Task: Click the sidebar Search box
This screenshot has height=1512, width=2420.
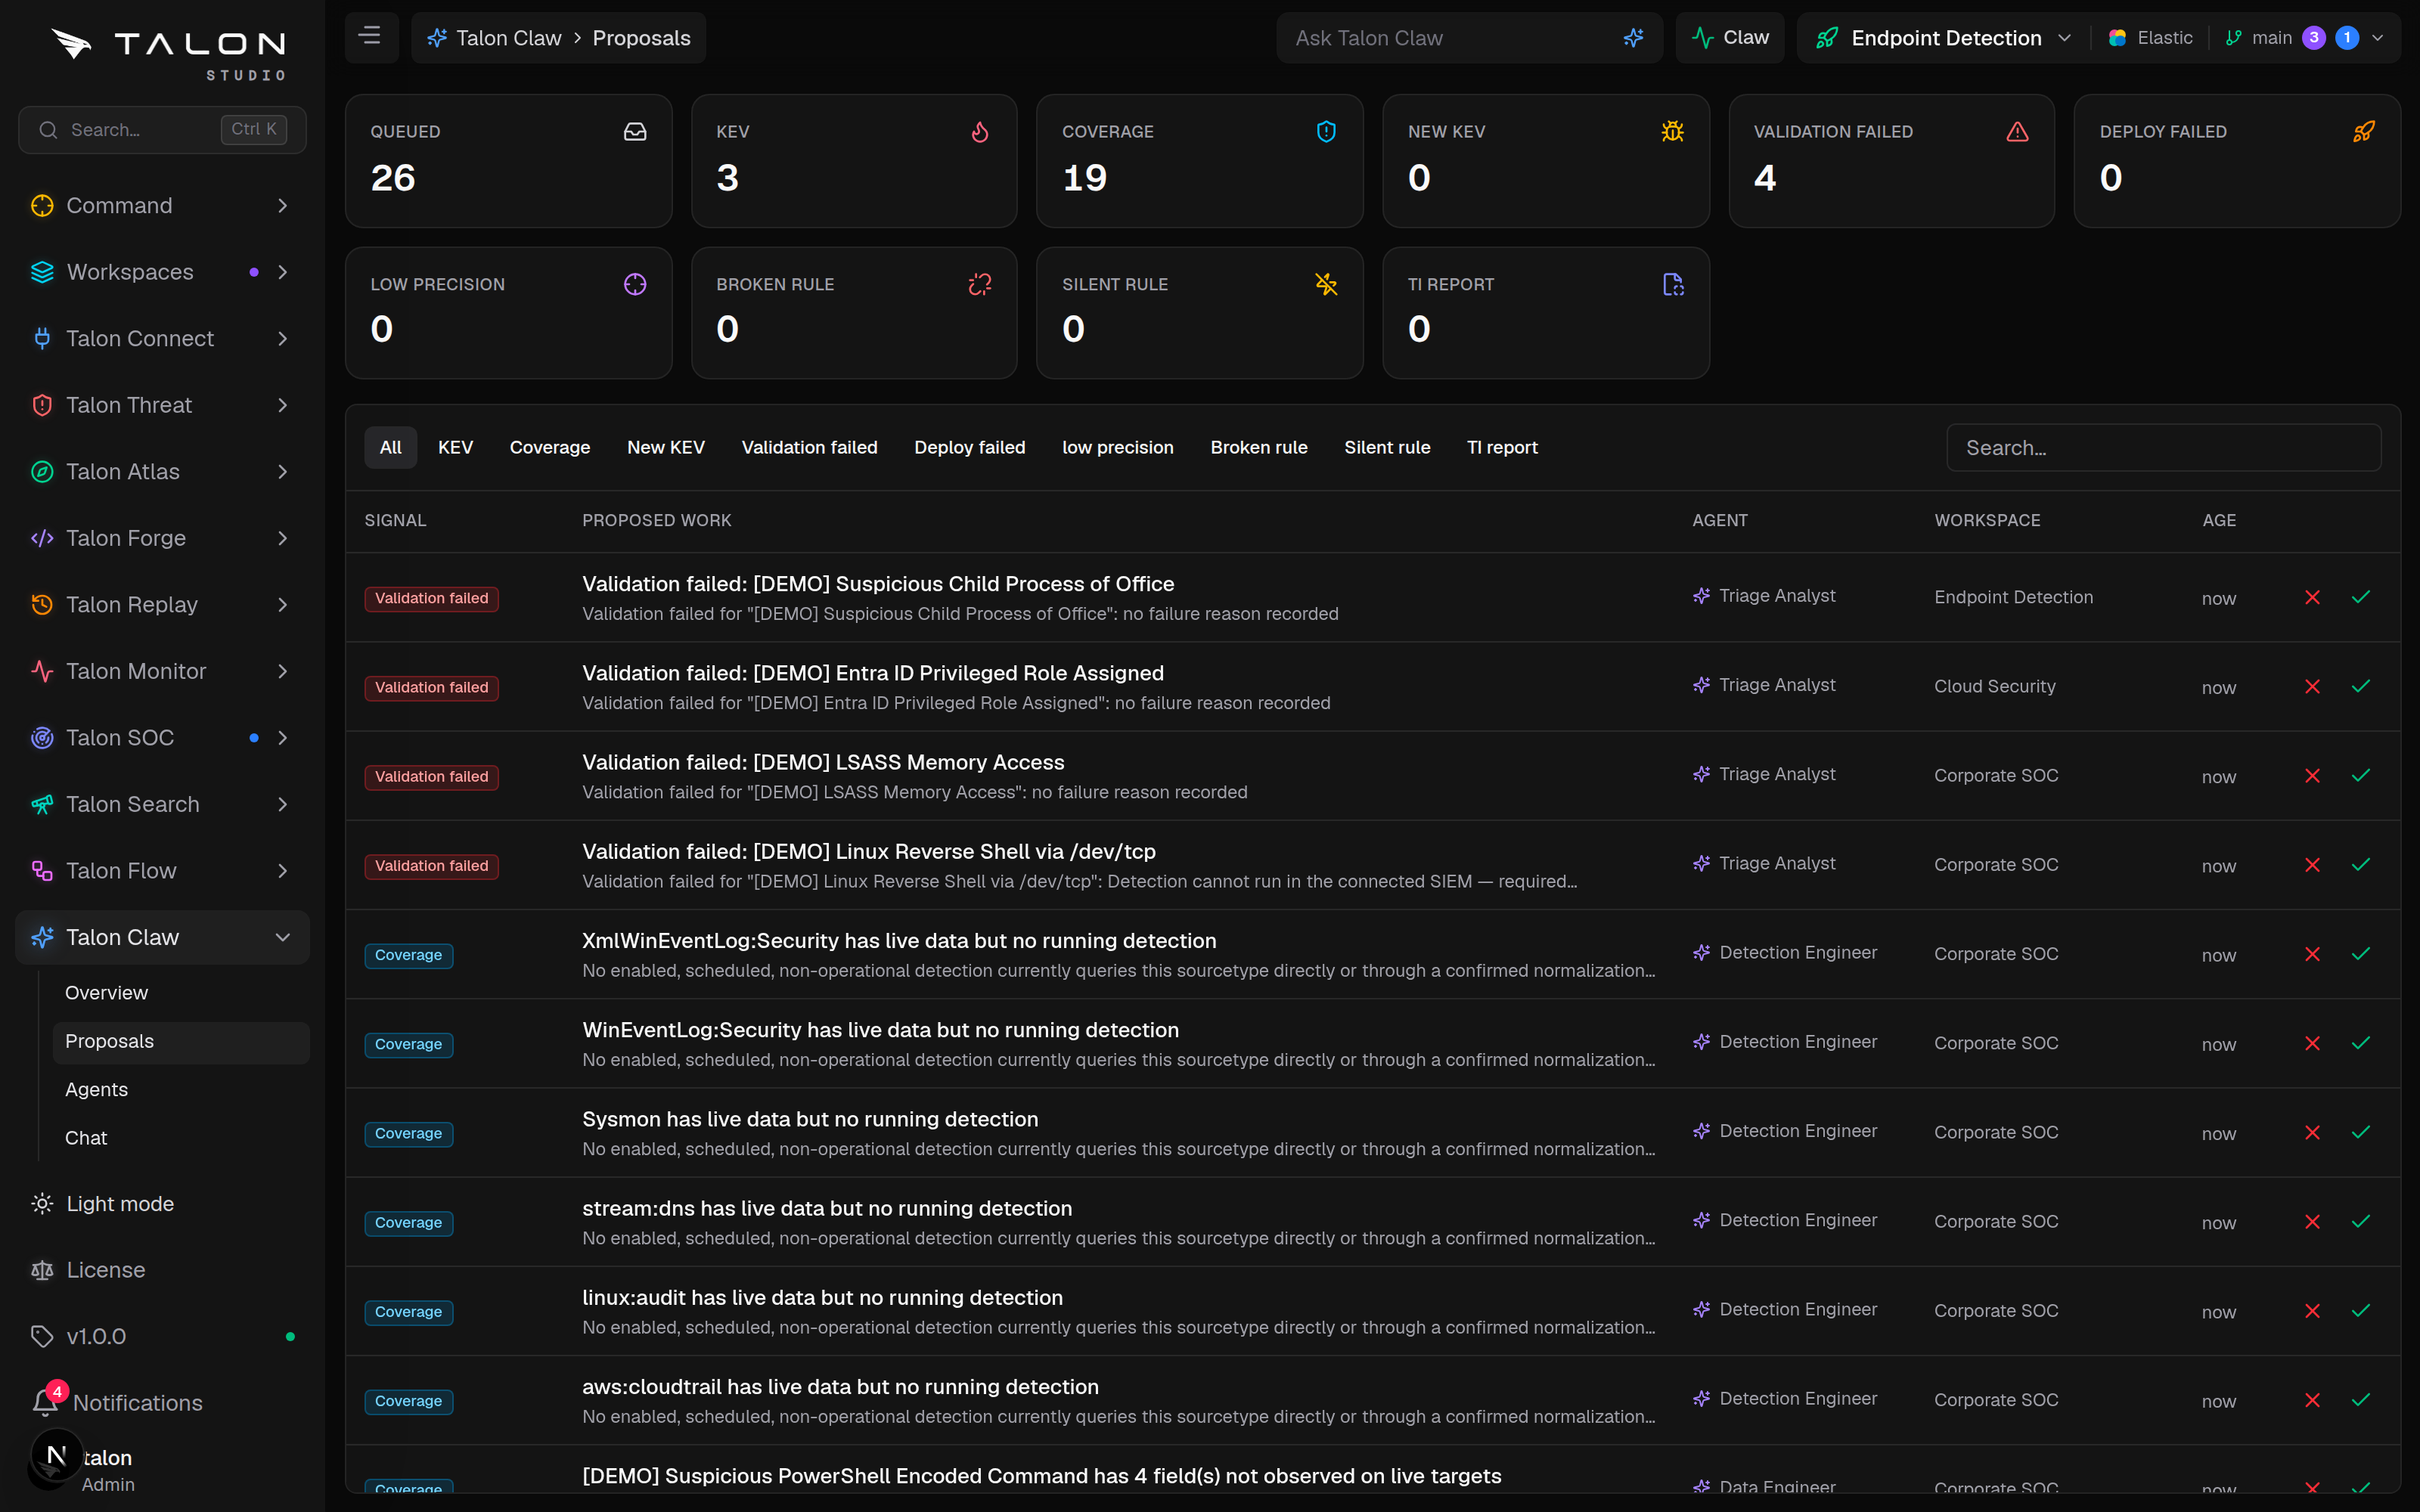Action: point(162,130)
